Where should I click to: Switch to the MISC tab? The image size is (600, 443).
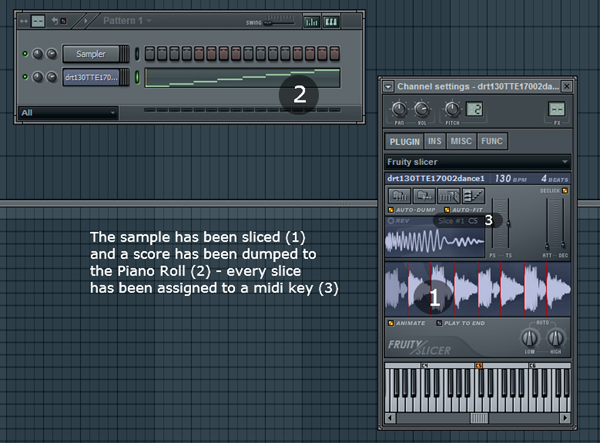(461, 142)
